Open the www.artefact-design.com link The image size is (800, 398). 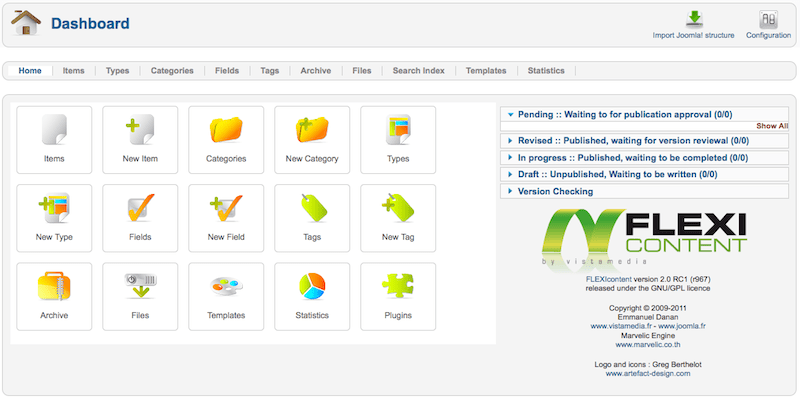pyautogui.click(x=648, y=374)
